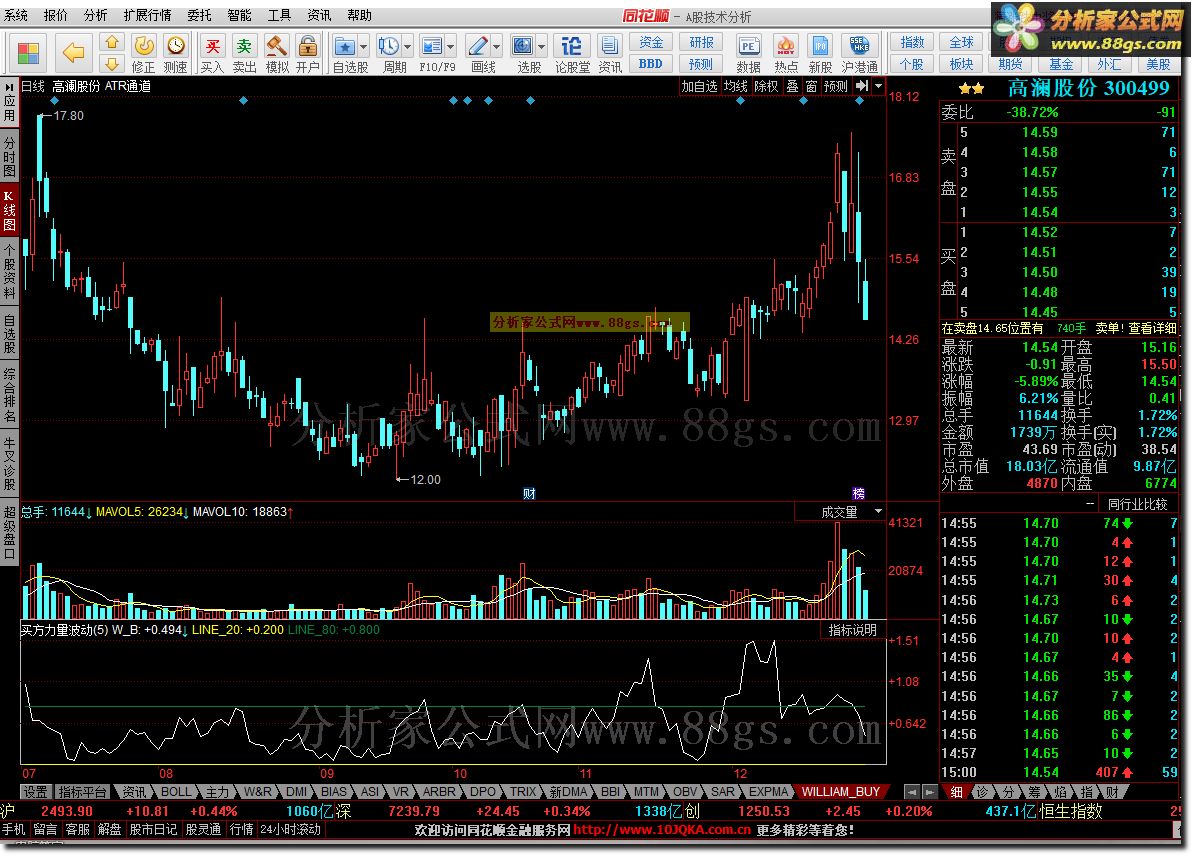Toggle the chart 预测 option
Screen dimensions: 1193x855
[836, 87]
